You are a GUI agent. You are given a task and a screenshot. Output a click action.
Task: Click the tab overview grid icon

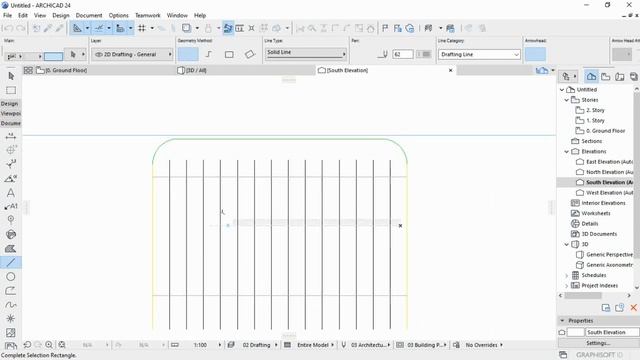tap(28, 70)
